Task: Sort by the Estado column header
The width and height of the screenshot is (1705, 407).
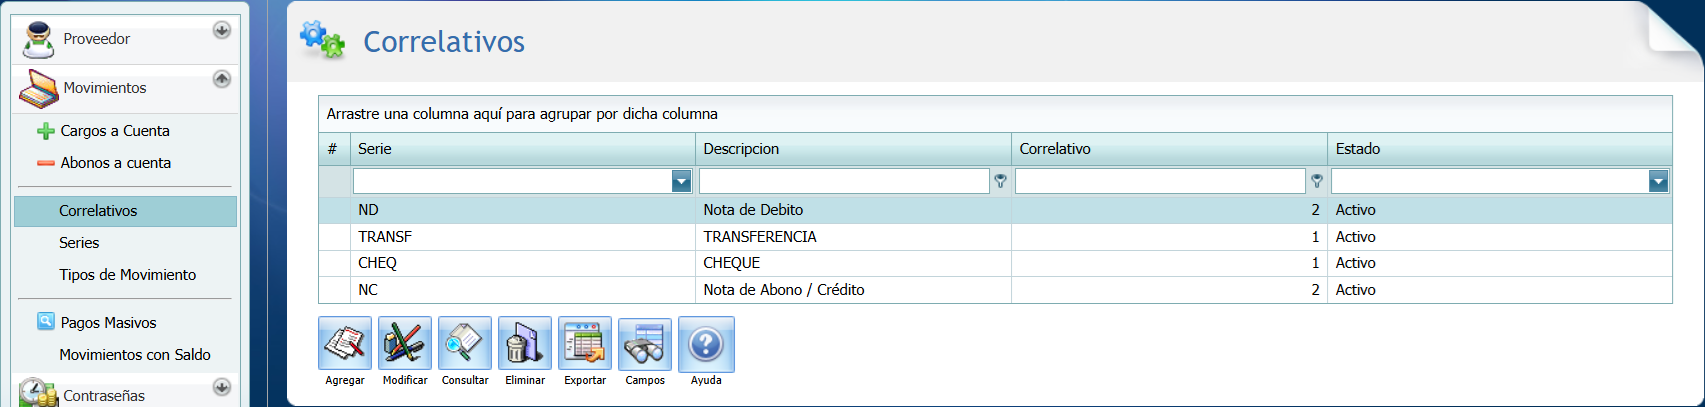Action: coord(1499,149)
